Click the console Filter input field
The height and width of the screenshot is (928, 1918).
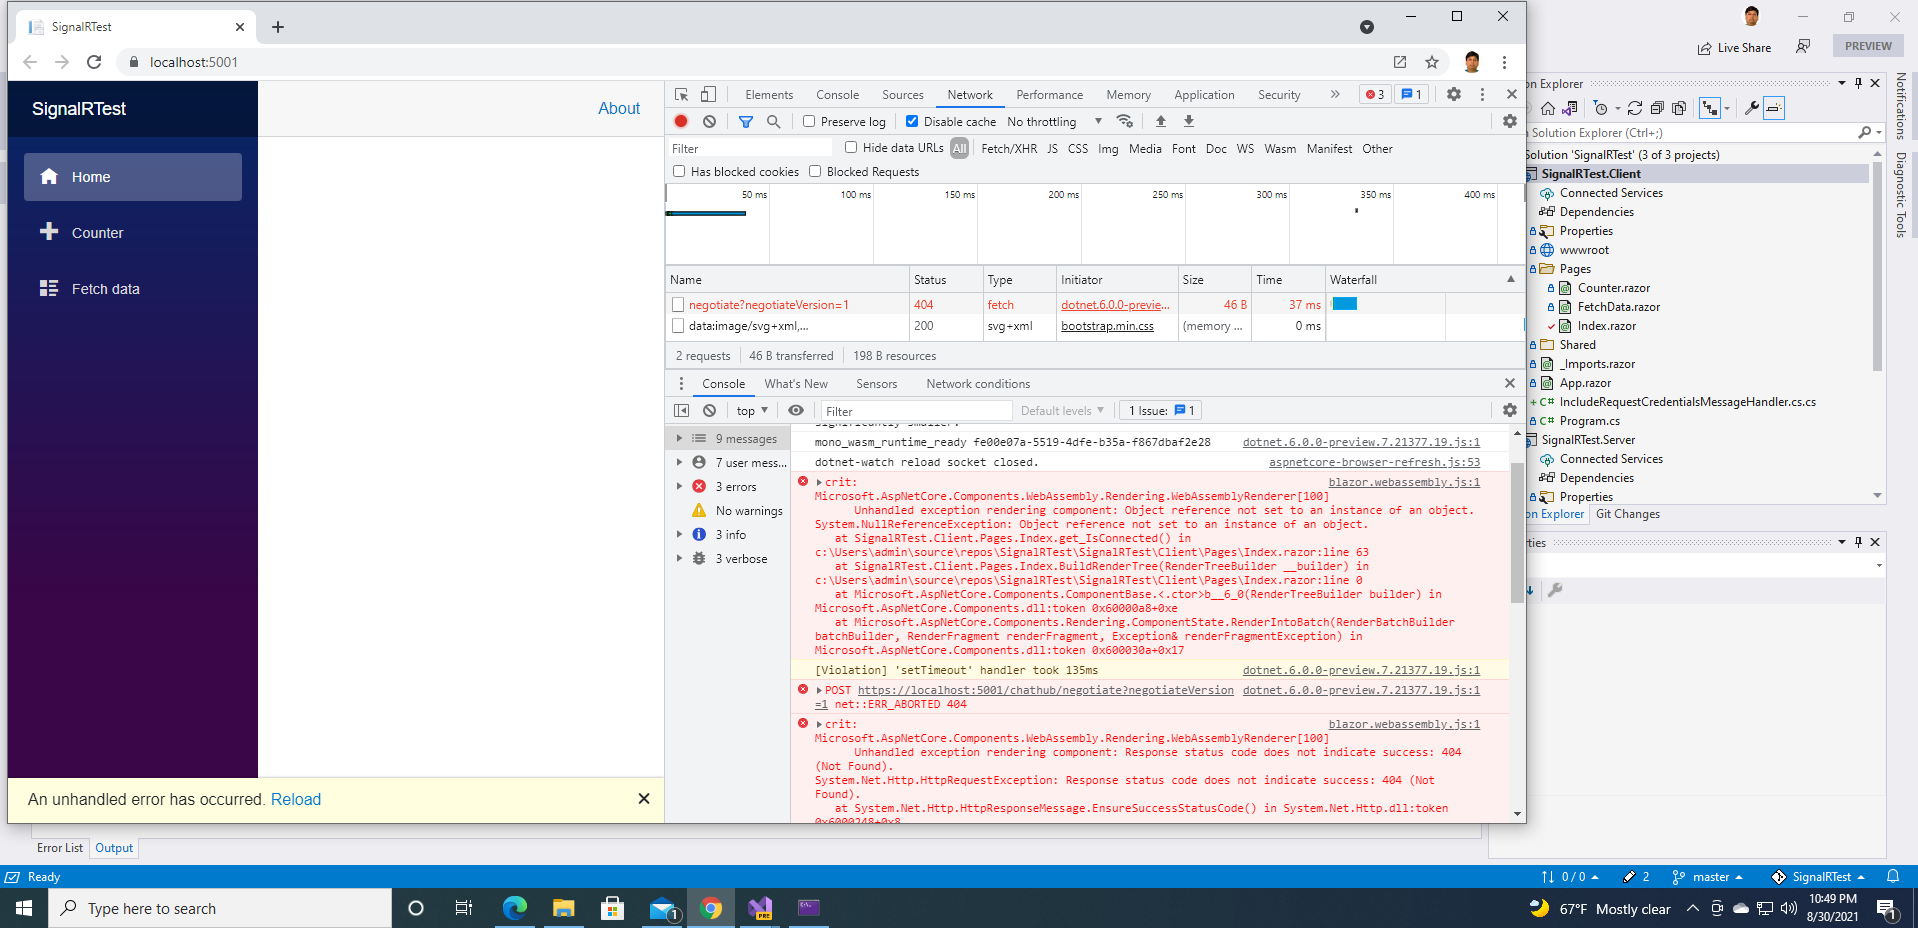[916, 411]
